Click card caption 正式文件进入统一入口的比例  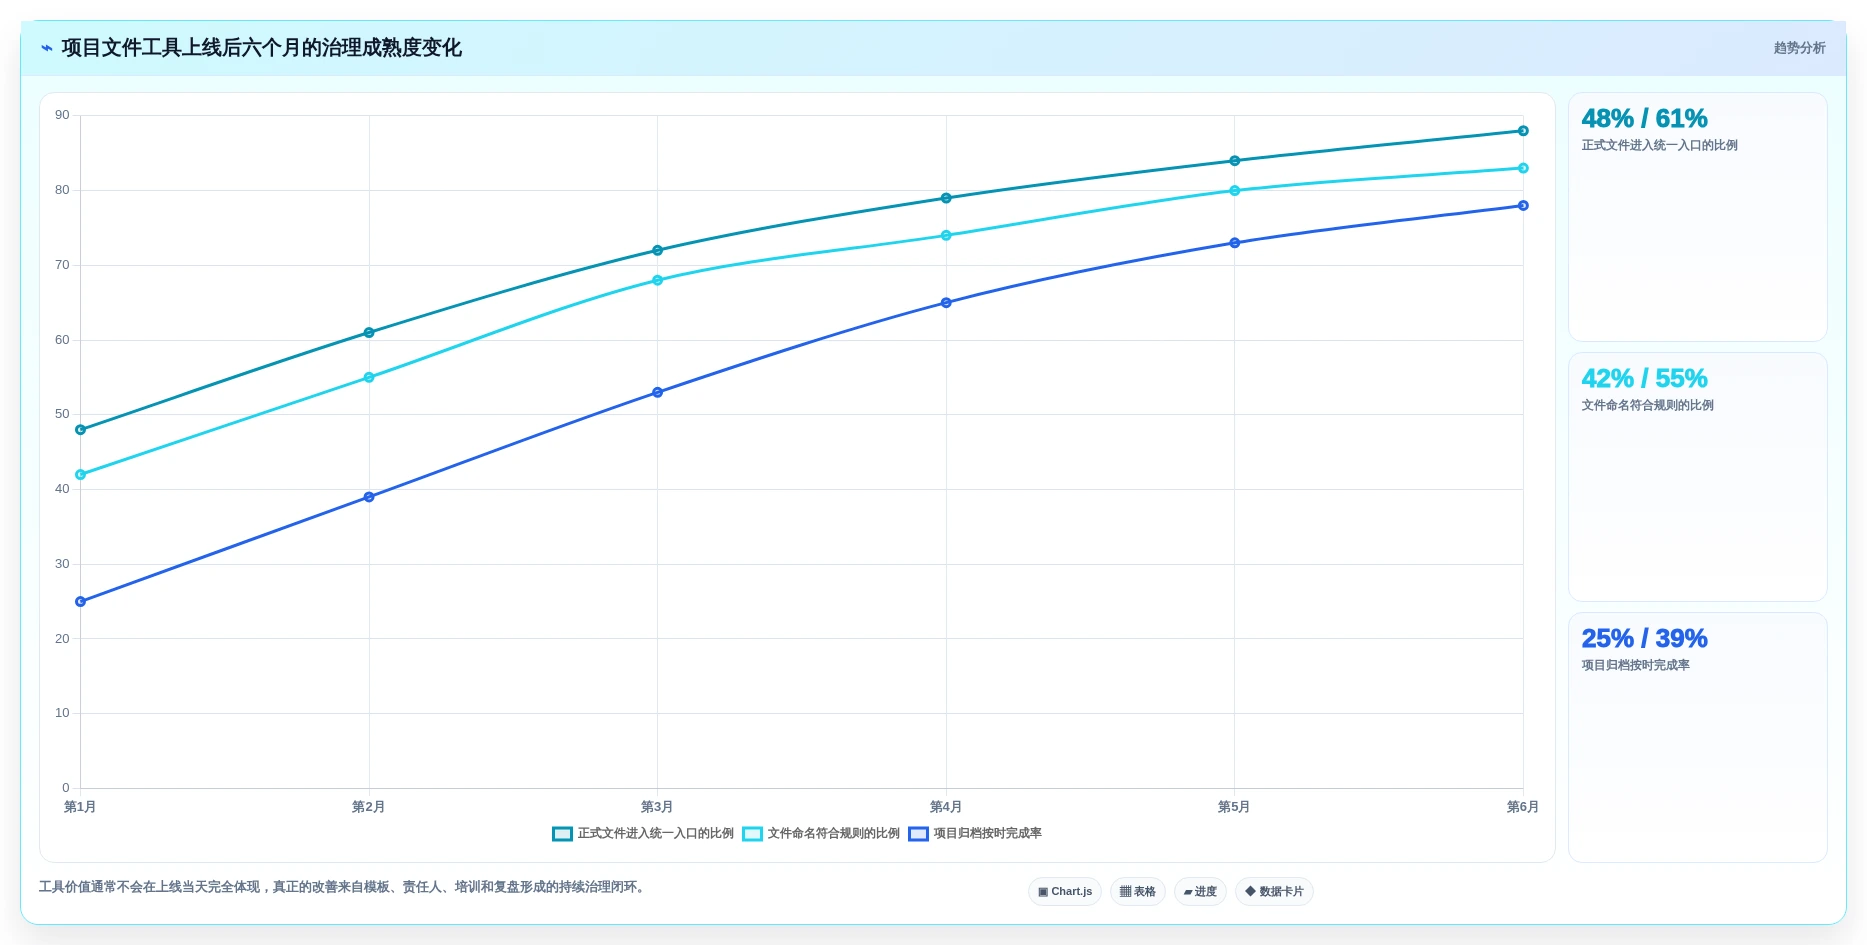pyautogui.click(x=1659, y=146)
